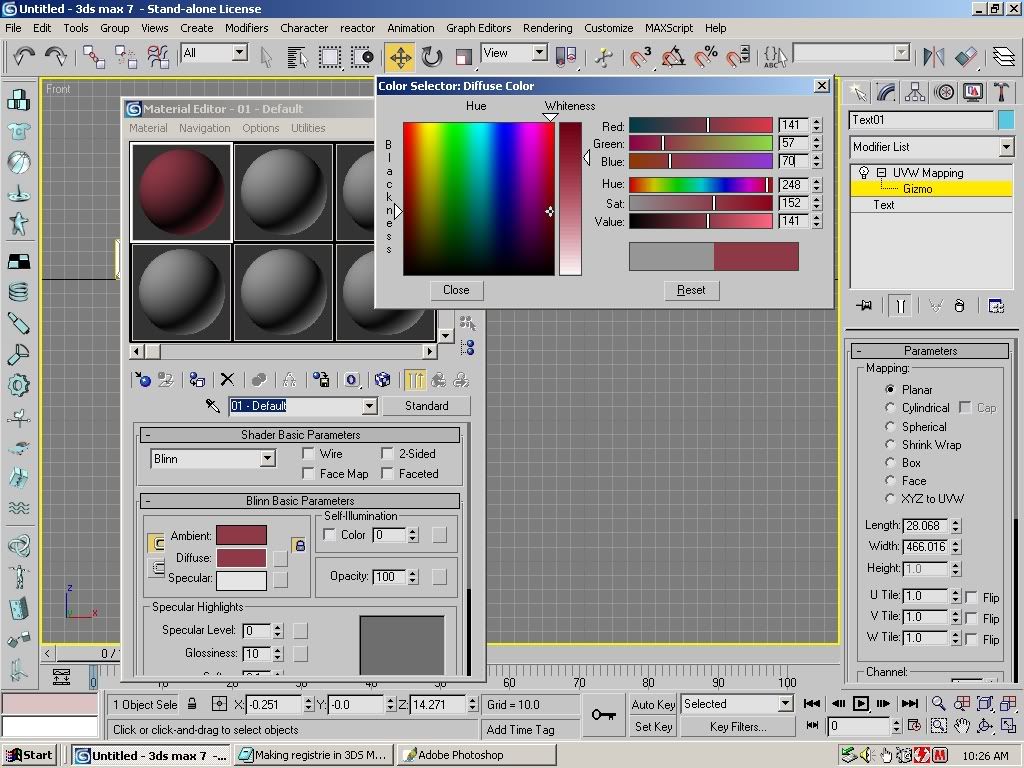Screen dimensions: 1024x768
Task: Open Material Editor Utilities menu
Action: 308,128
